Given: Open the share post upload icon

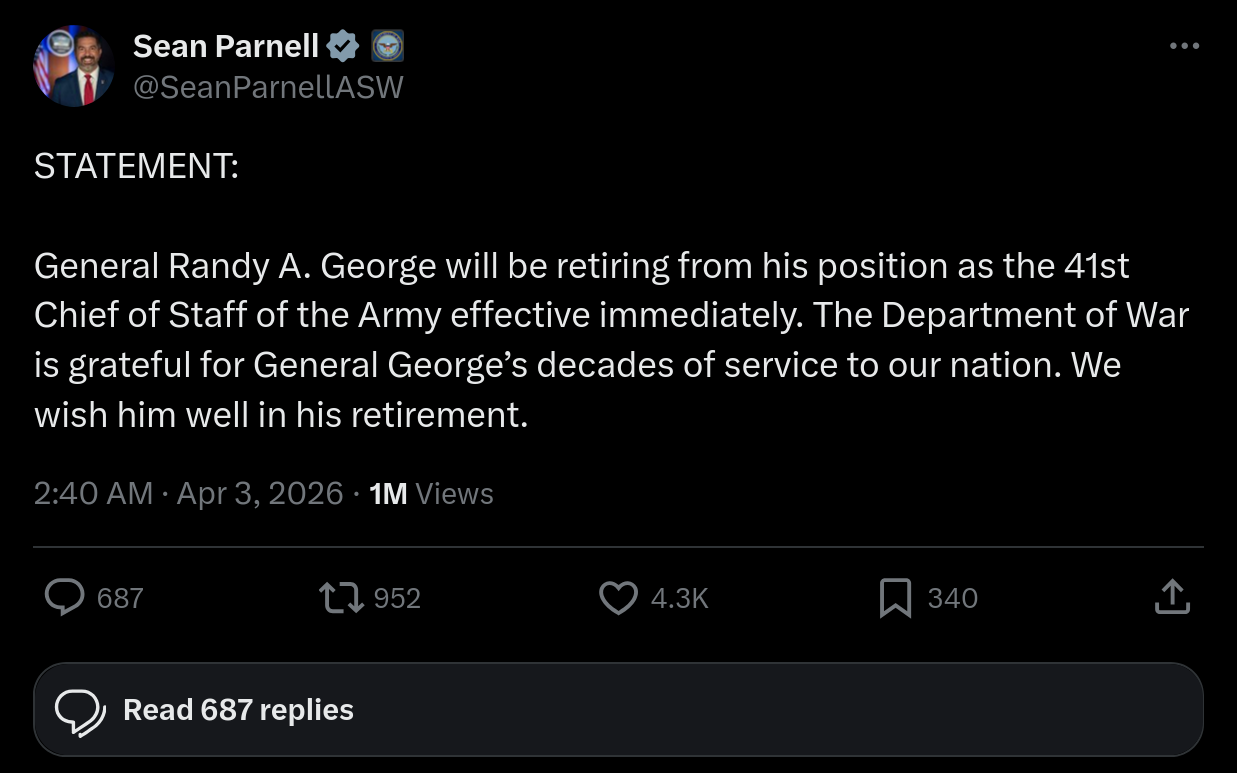Looking at the screenshot, I should click(x=1172, y=598).
